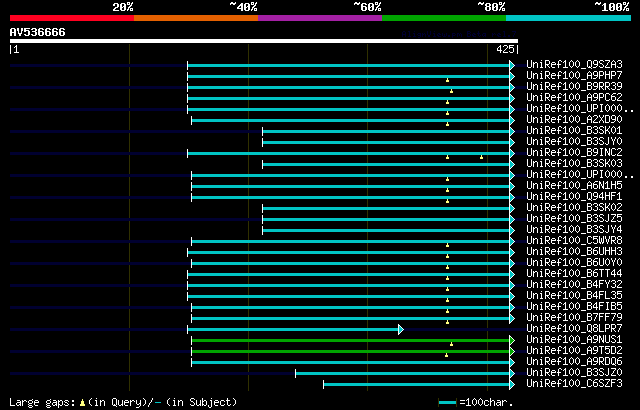
Task: Select the UniRef100_B3SK03 label
Action: pos(574,164)
